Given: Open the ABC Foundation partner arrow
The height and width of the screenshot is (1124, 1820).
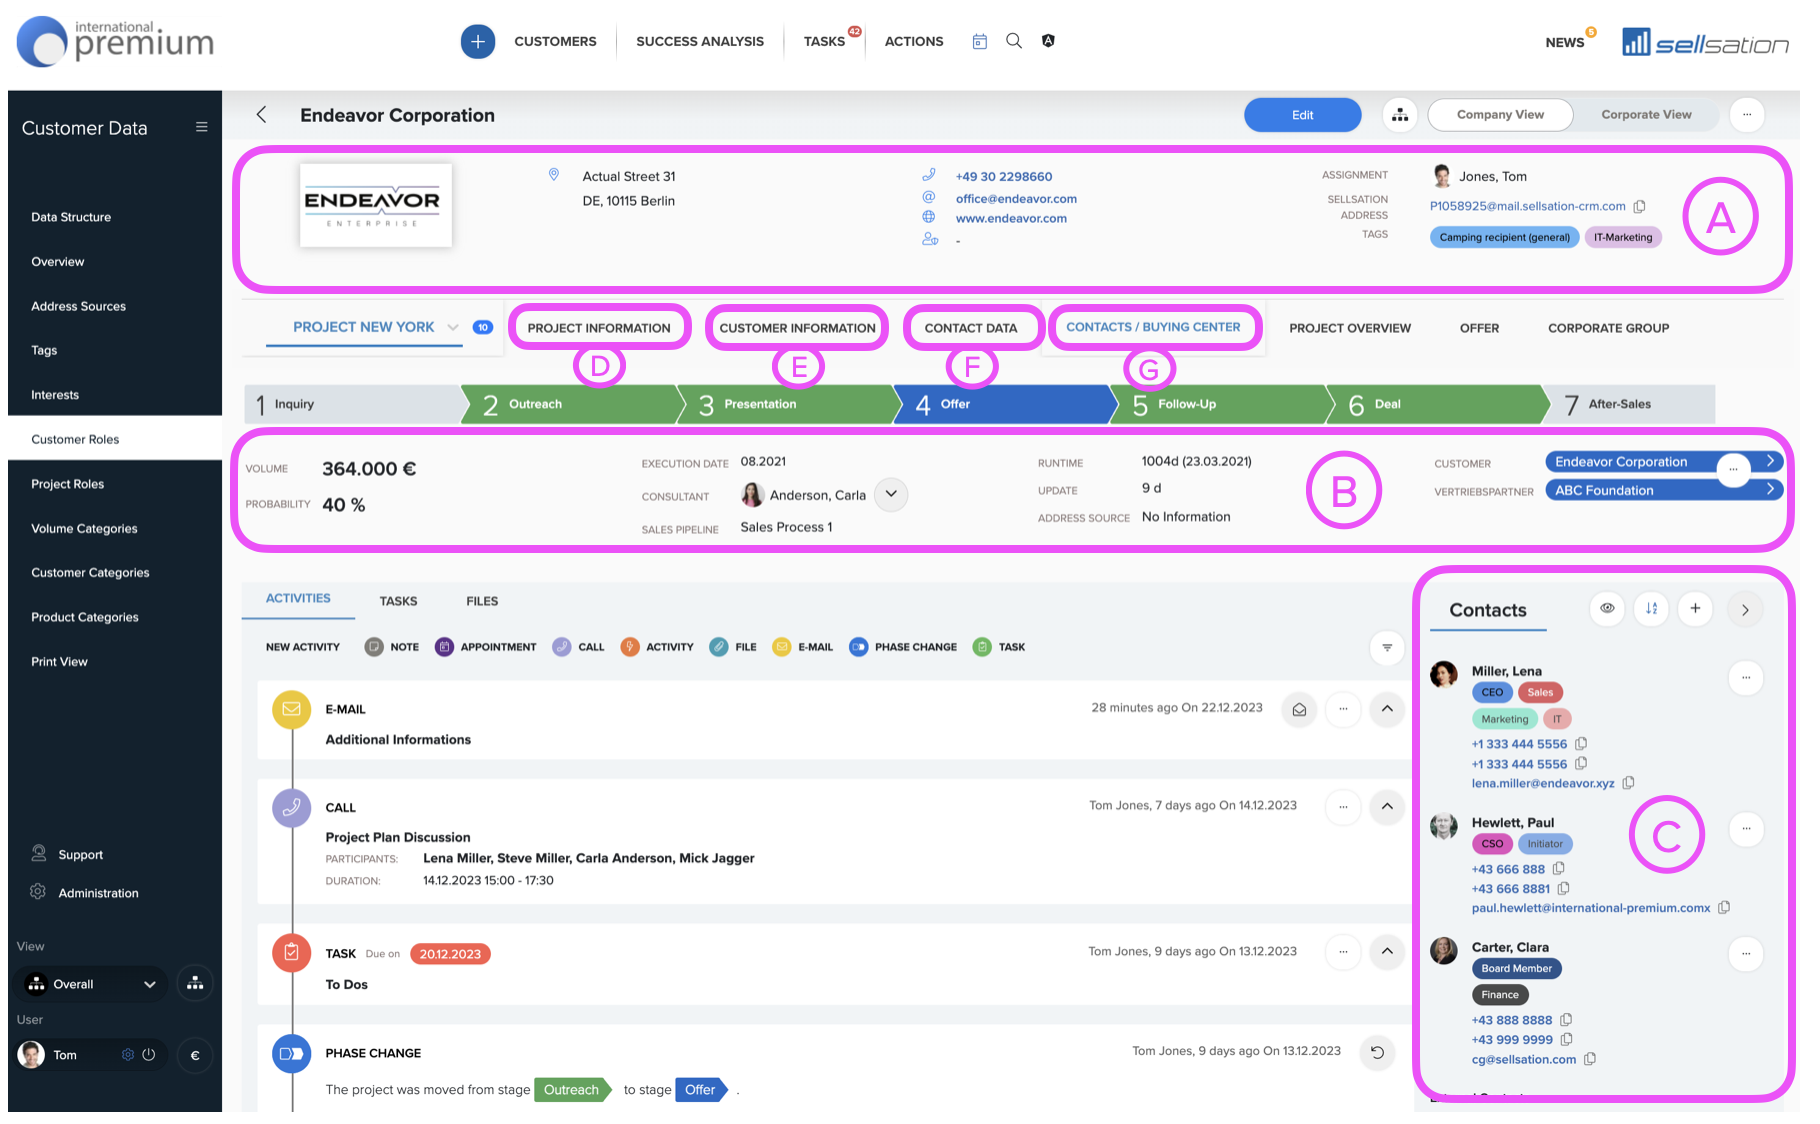Looking at the screenshot, I should tap(1770, 490).
